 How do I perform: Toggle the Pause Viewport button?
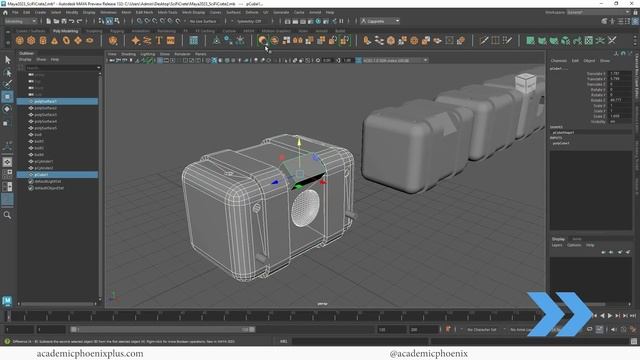pyautogui.click(x=342, y=21)
